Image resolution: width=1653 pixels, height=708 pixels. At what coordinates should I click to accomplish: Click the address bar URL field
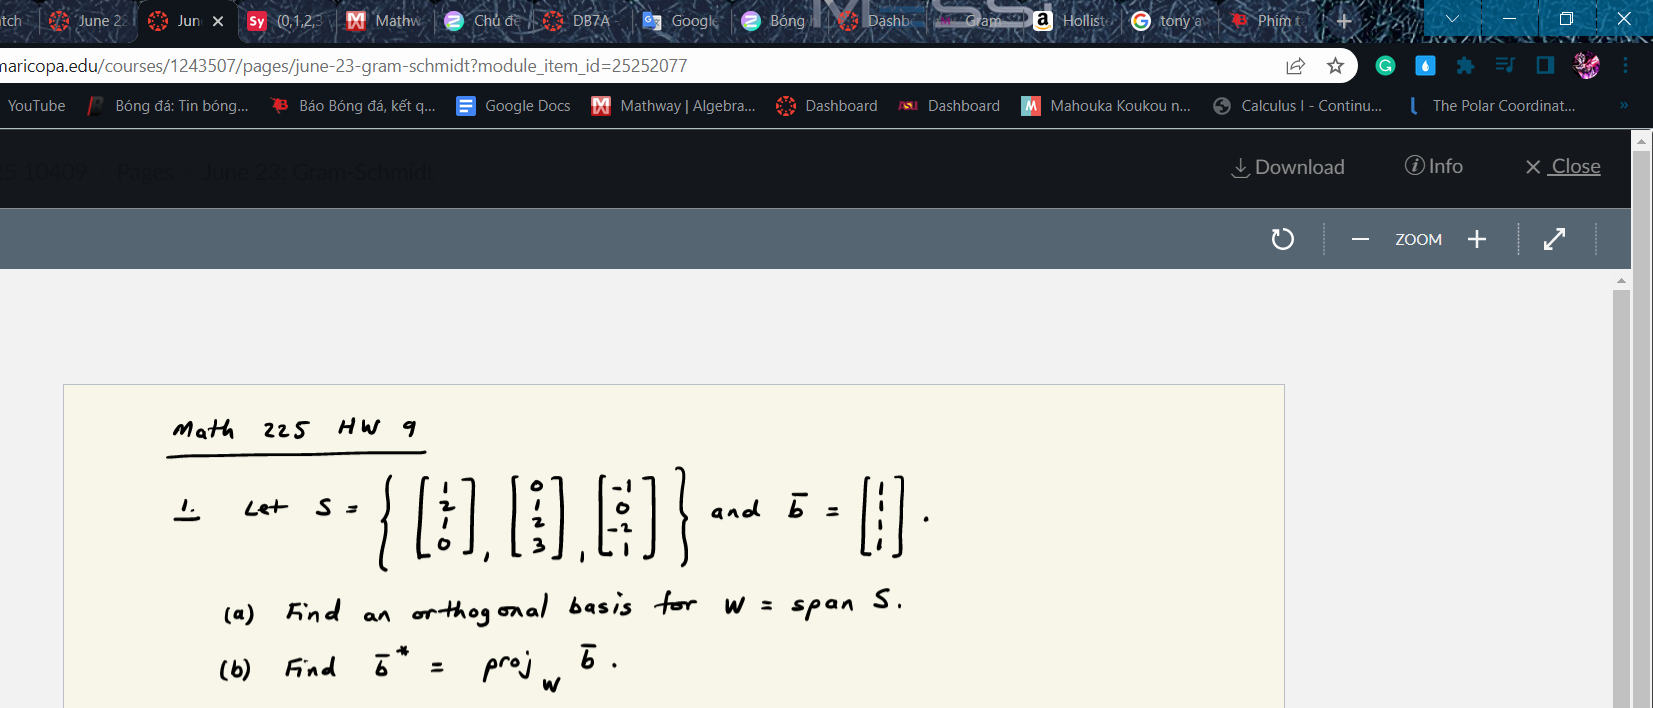point(640,66)
